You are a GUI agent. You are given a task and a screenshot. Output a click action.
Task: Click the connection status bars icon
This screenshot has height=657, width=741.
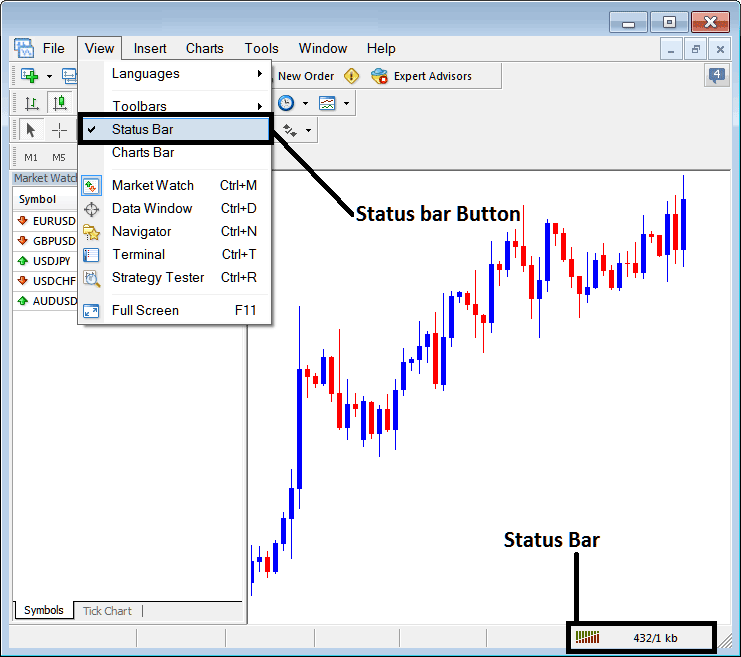588,637
